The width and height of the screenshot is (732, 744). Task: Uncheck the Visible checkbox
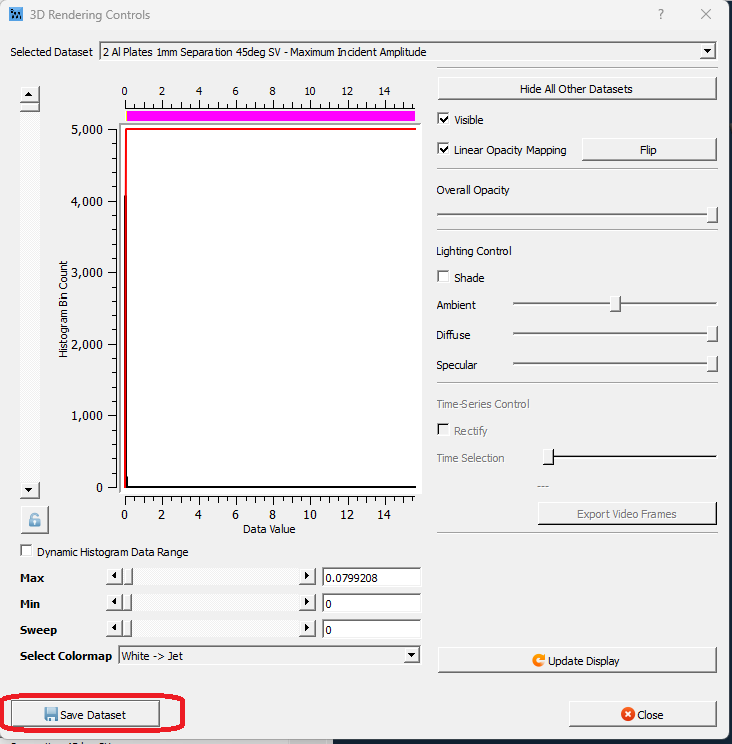[444, 120]
